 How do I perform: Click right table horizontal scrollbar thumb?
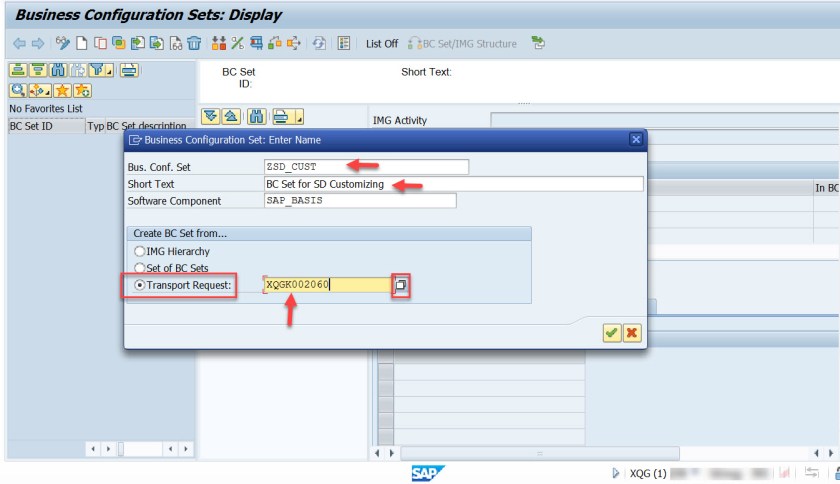point(540,453)
